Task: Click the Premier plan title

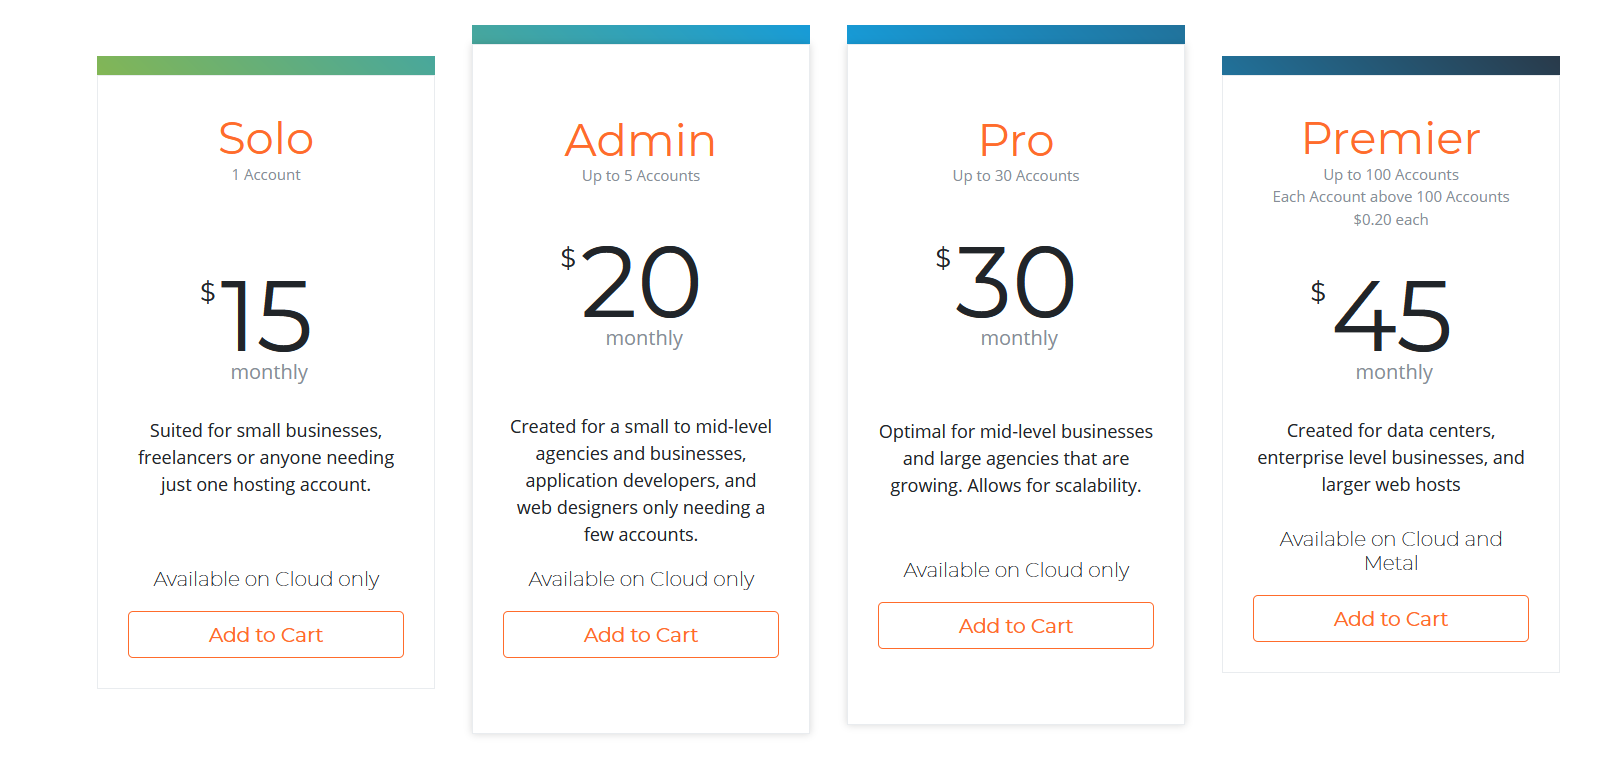Action: coord(1391,139)
